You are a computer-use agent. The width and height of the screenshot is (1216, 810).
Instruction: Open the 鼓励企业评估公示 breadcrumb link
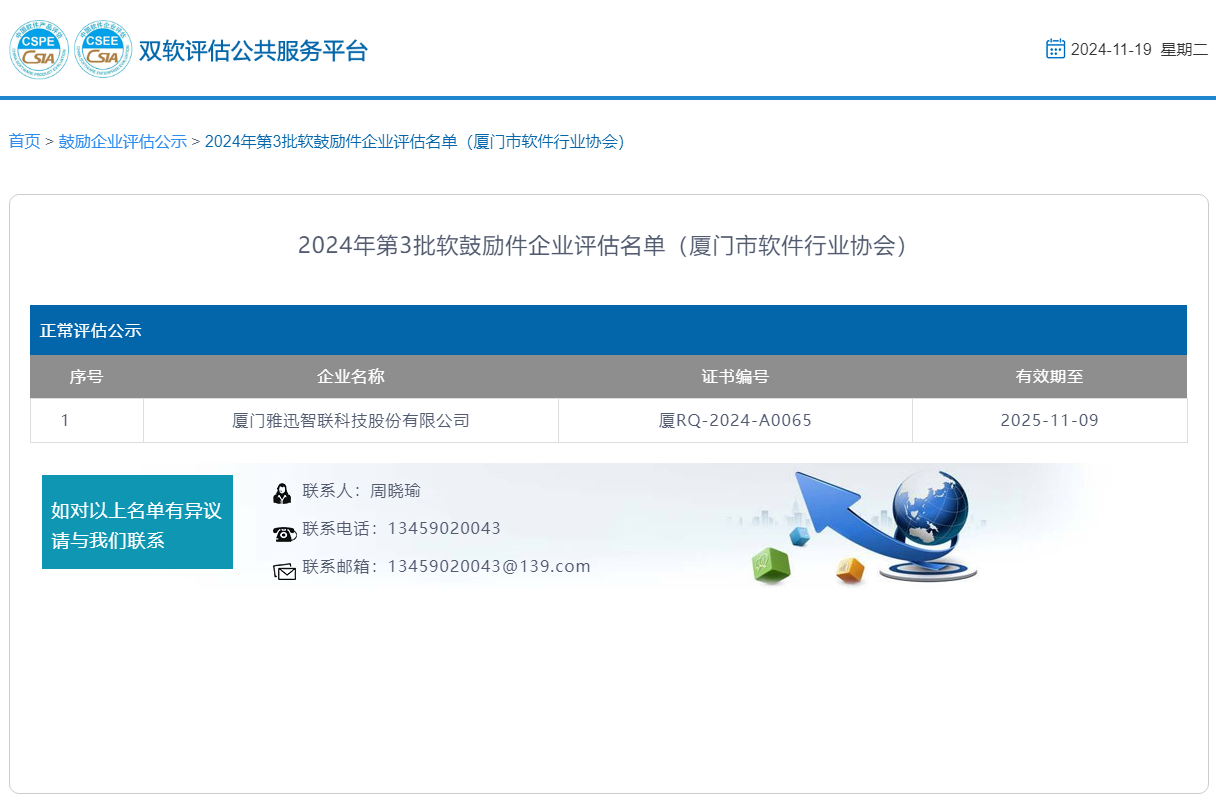[x=123, y=141]
